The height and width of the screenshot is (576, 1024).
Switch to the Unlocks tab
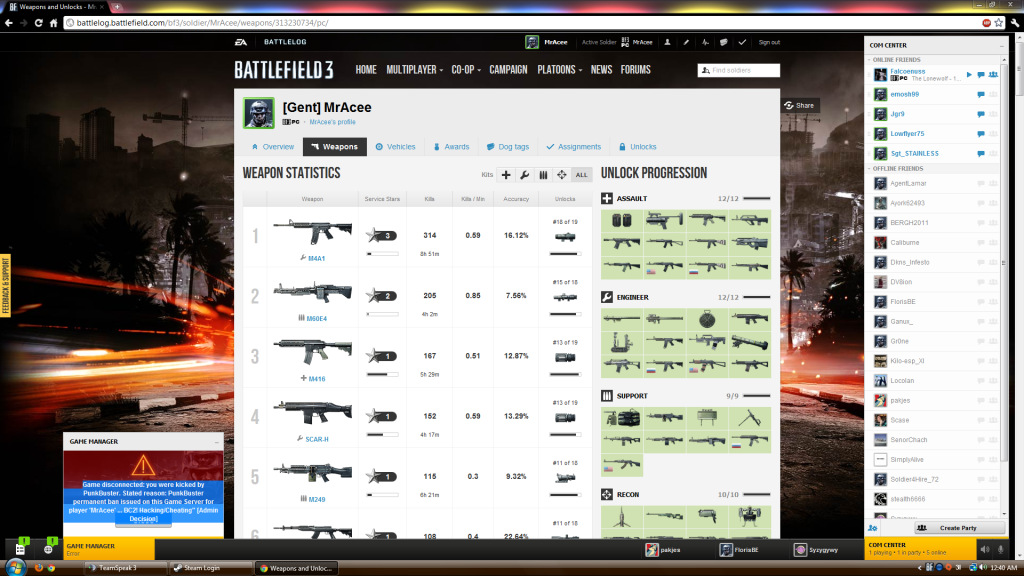click(x=637, y=147)
